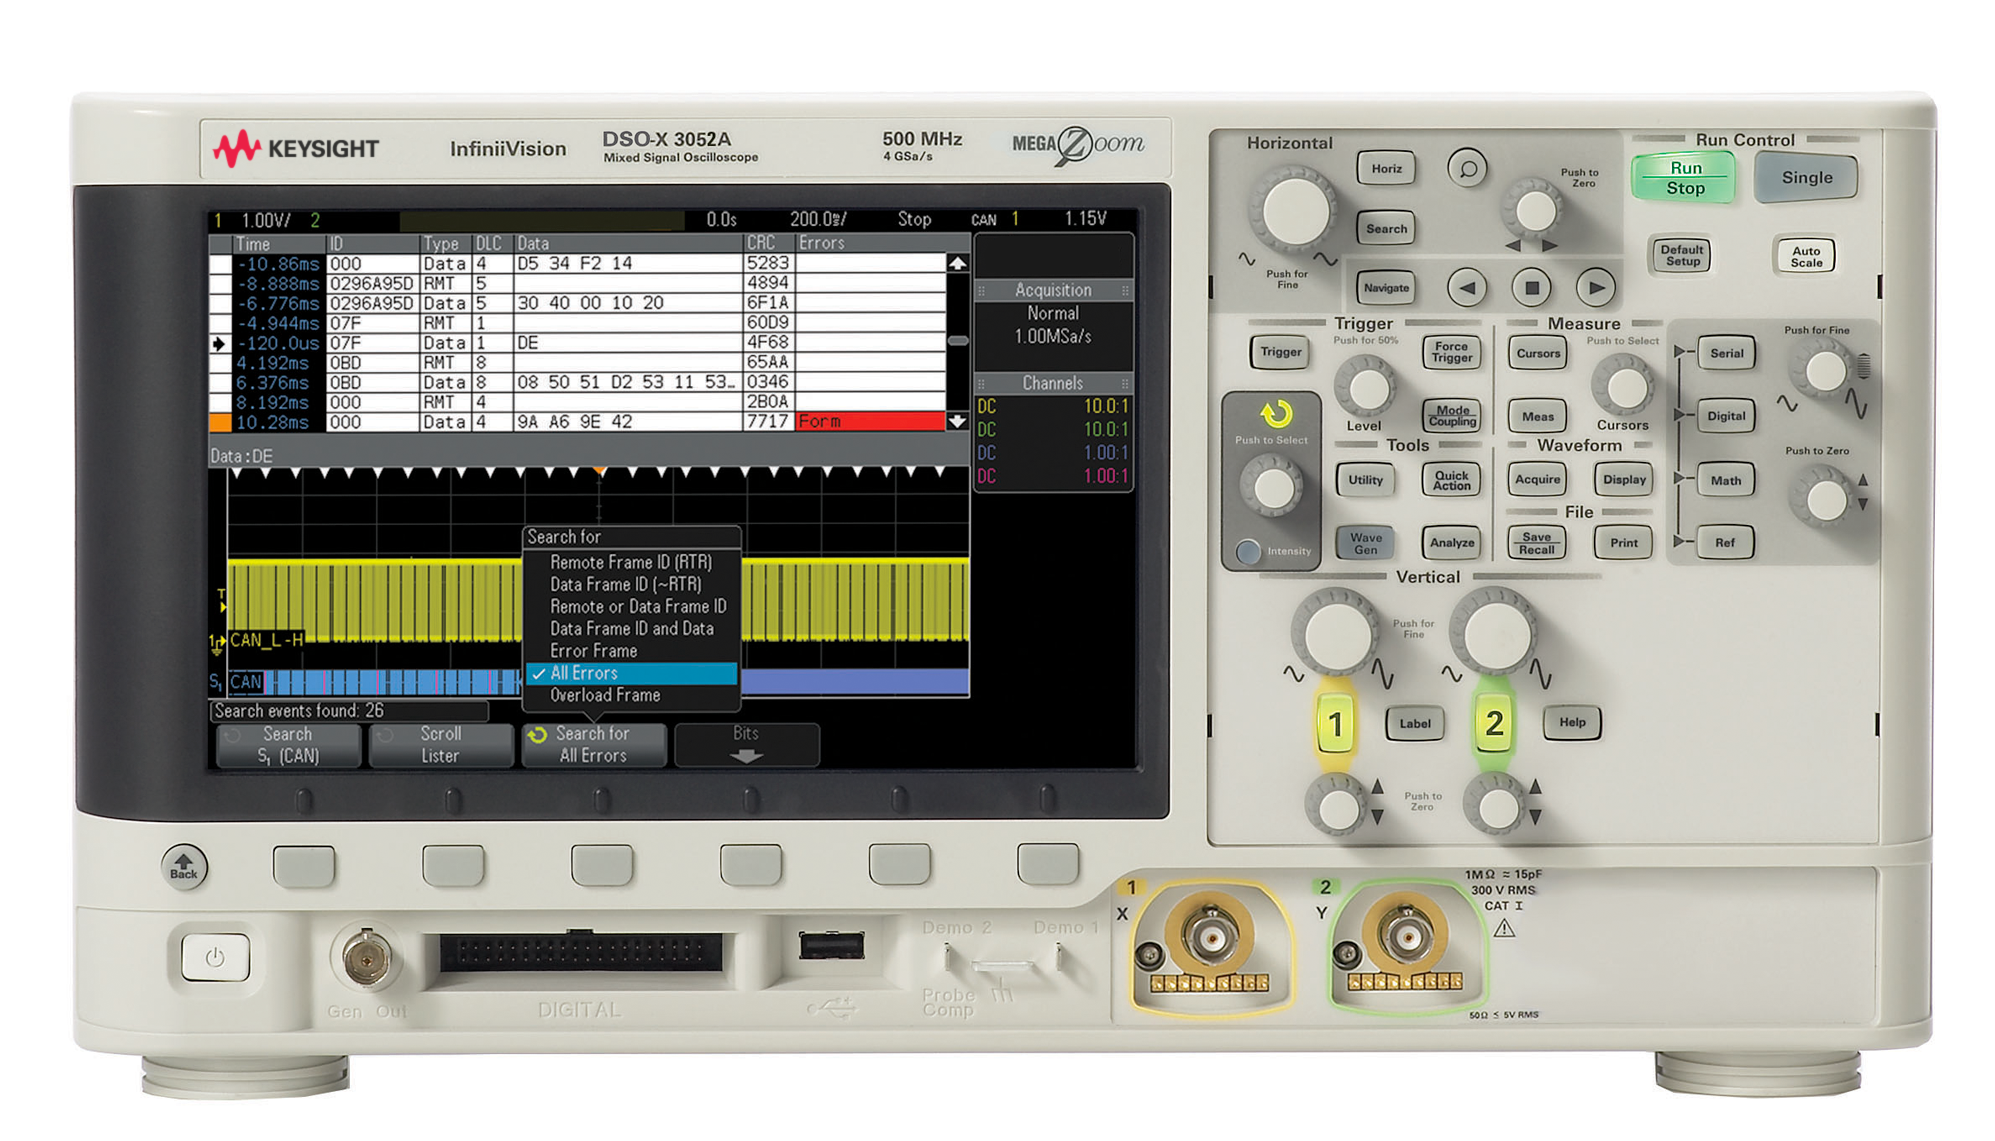Adjust the trigger Level knob
Screen dimensions: 1995x1141
tap(1366, 385)
